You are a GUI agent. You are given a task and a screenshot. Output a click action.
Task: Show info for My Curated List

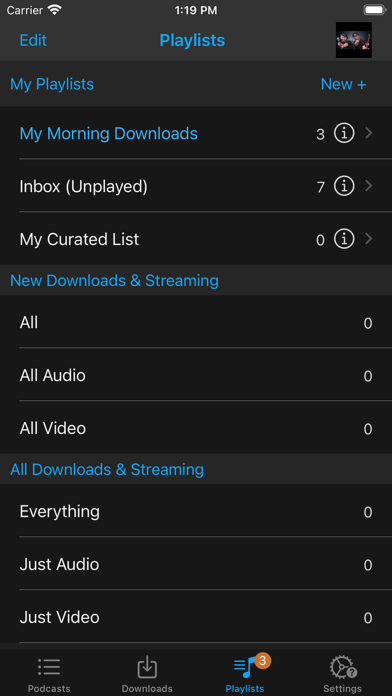coord(344,239)
